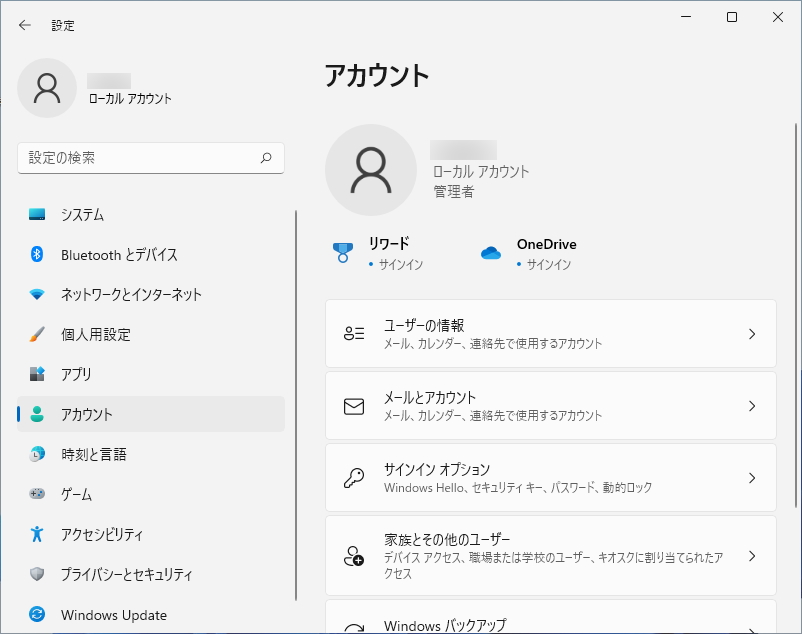Click サインイン under リワード
This screenshot has height=634, width=802.
point(400,264)
